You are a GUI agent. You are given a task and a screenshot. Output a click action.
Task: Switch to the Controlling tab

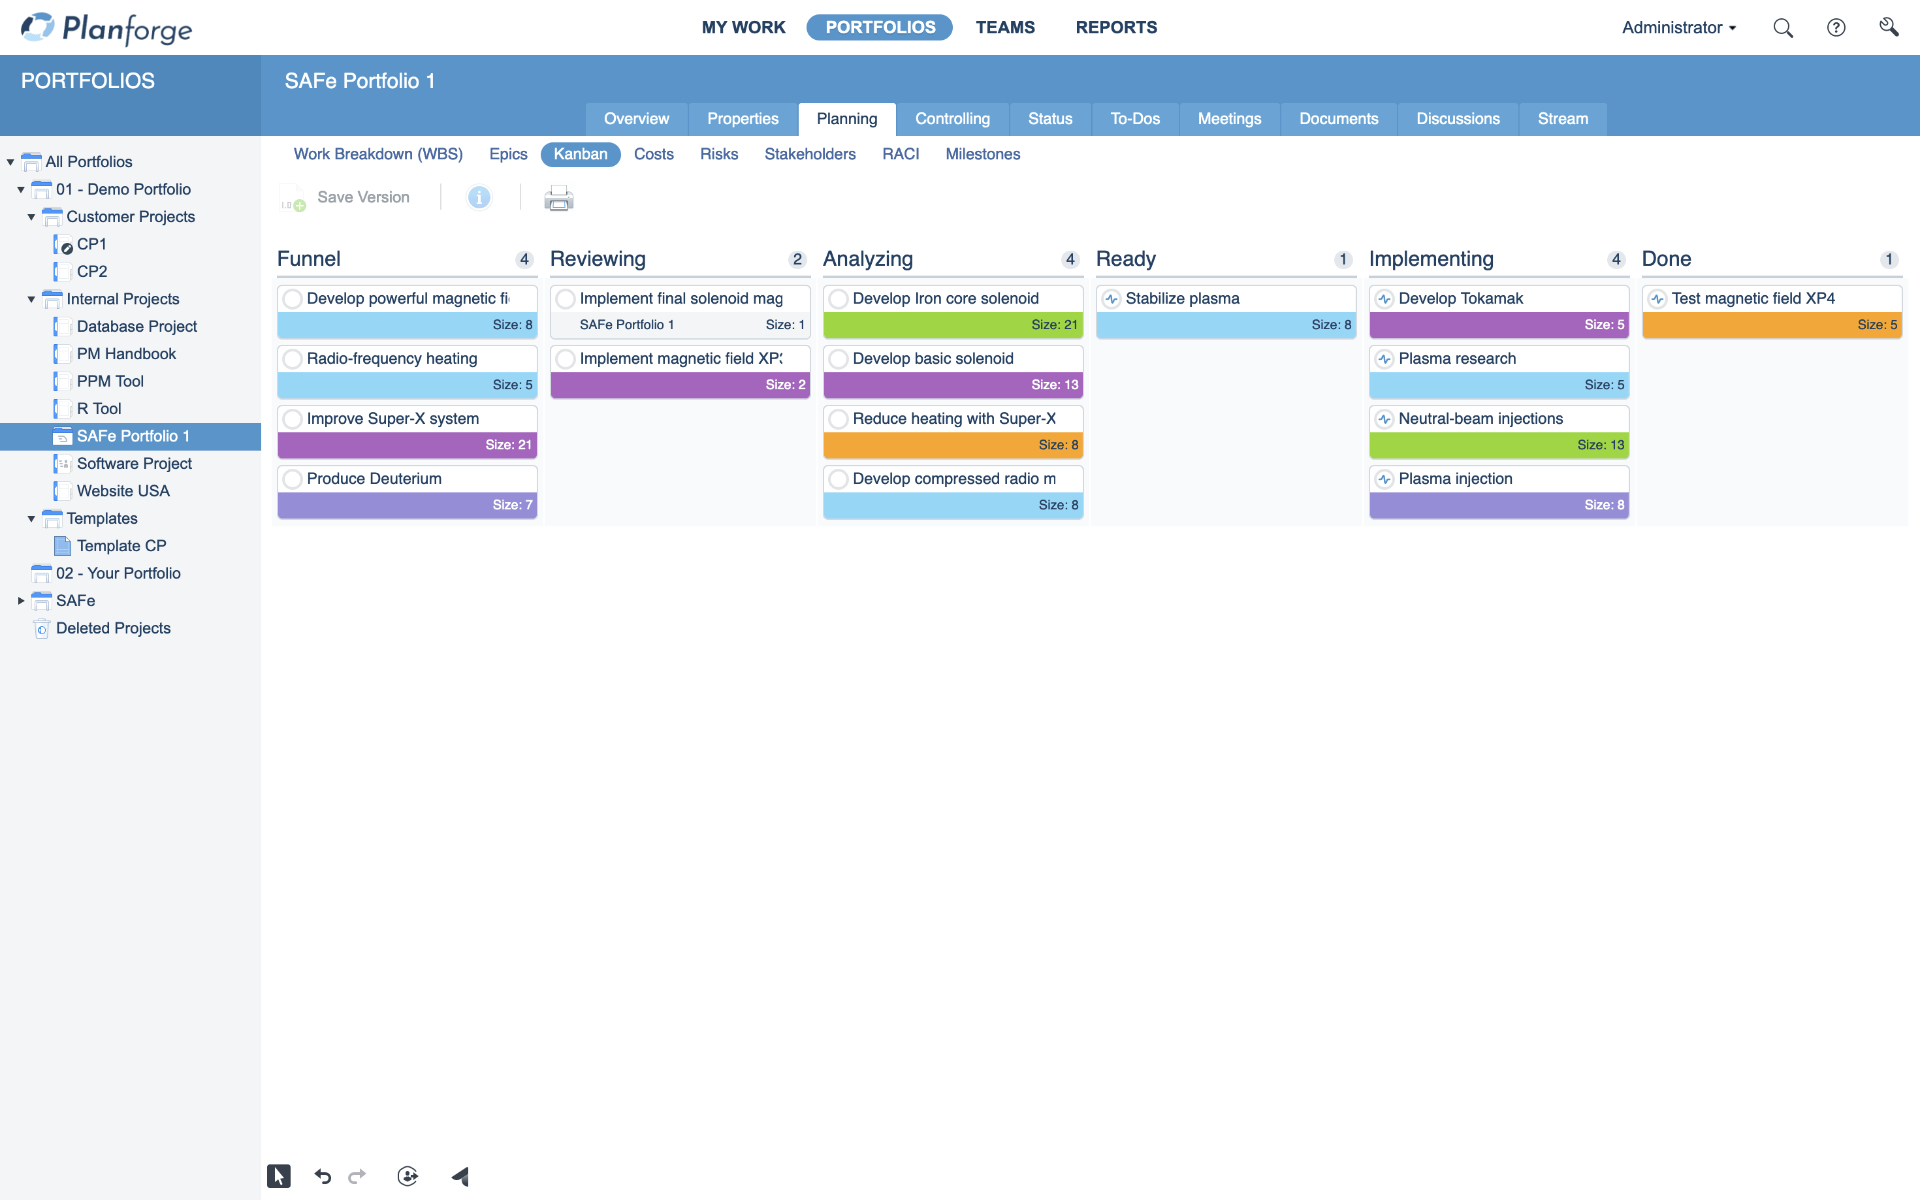tap(951, 118)
